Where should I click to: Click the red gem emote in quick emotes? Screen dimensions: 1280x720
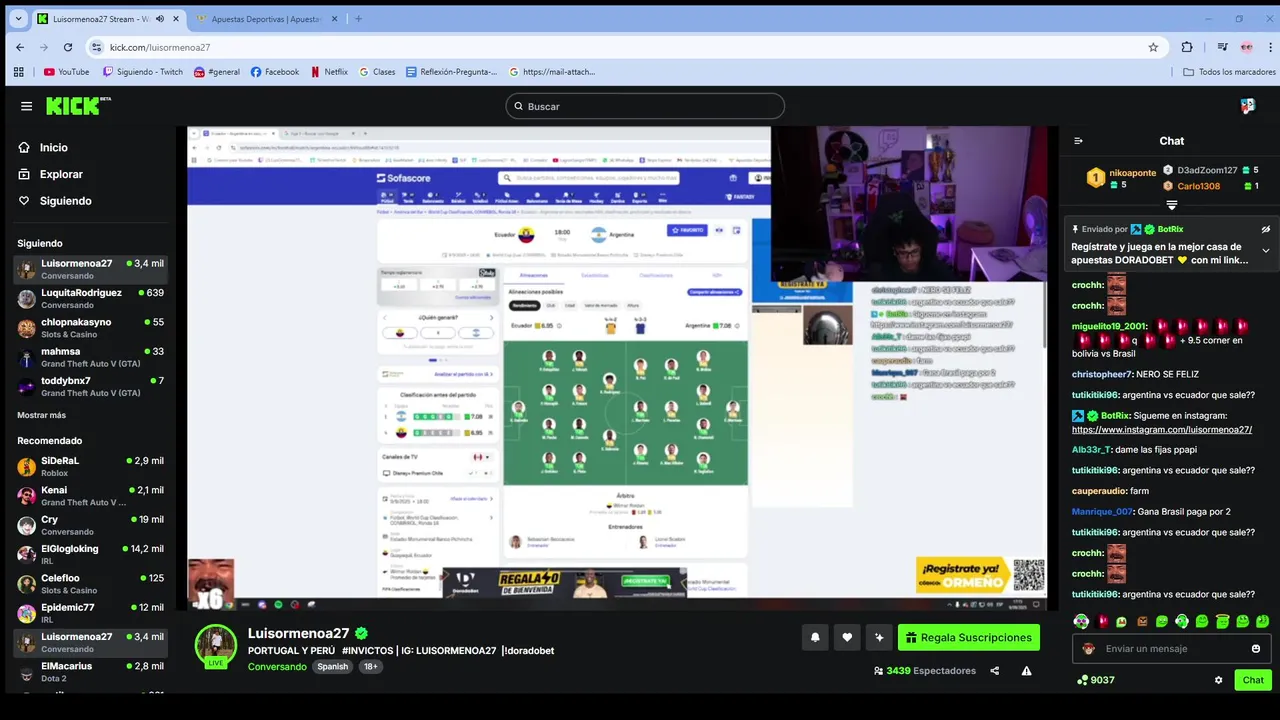tap(1103, 621)
